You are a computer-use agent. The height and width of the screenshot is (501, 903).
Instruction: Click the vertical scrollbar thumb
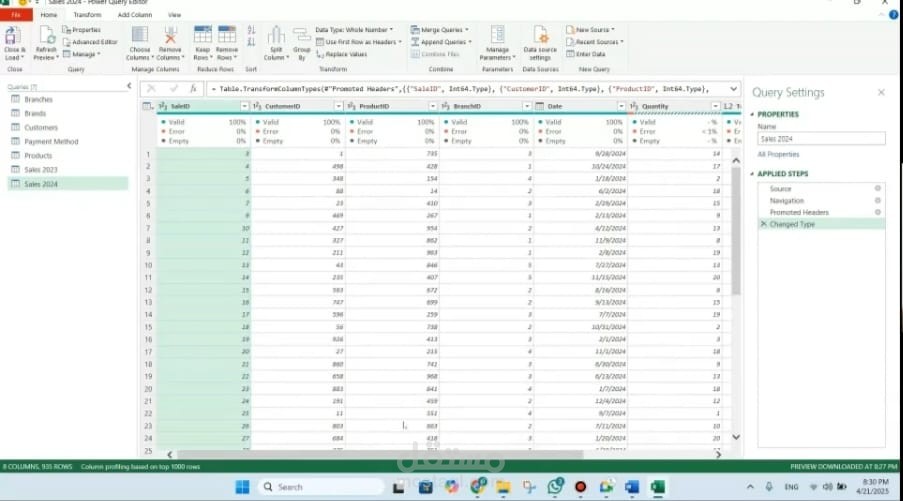[736, 231]
